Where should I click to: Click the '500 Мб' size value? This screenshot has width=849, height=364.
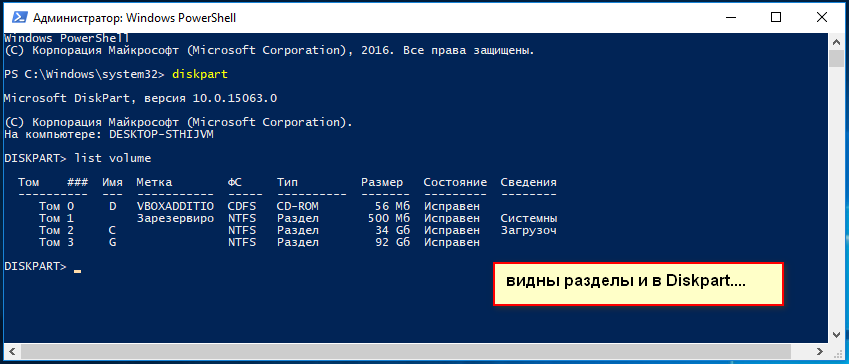(389, 218)
